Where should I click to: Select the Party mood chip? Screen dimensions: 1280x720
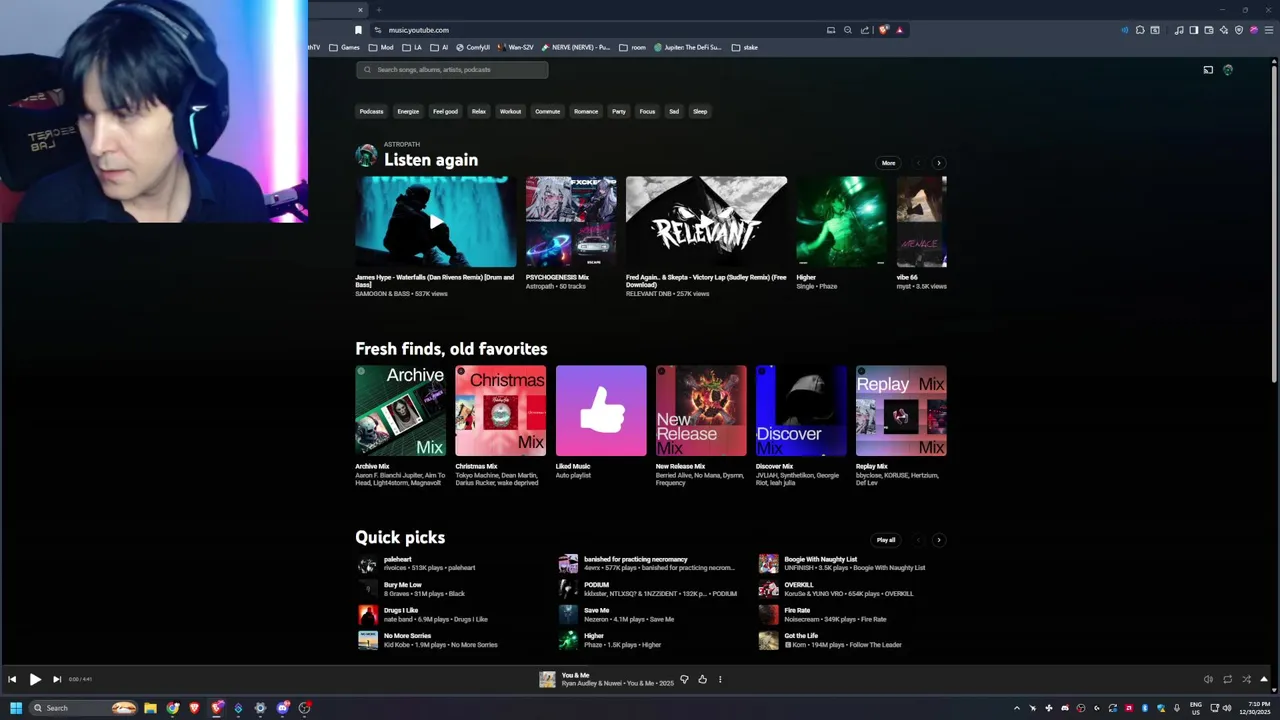point(619,111)
